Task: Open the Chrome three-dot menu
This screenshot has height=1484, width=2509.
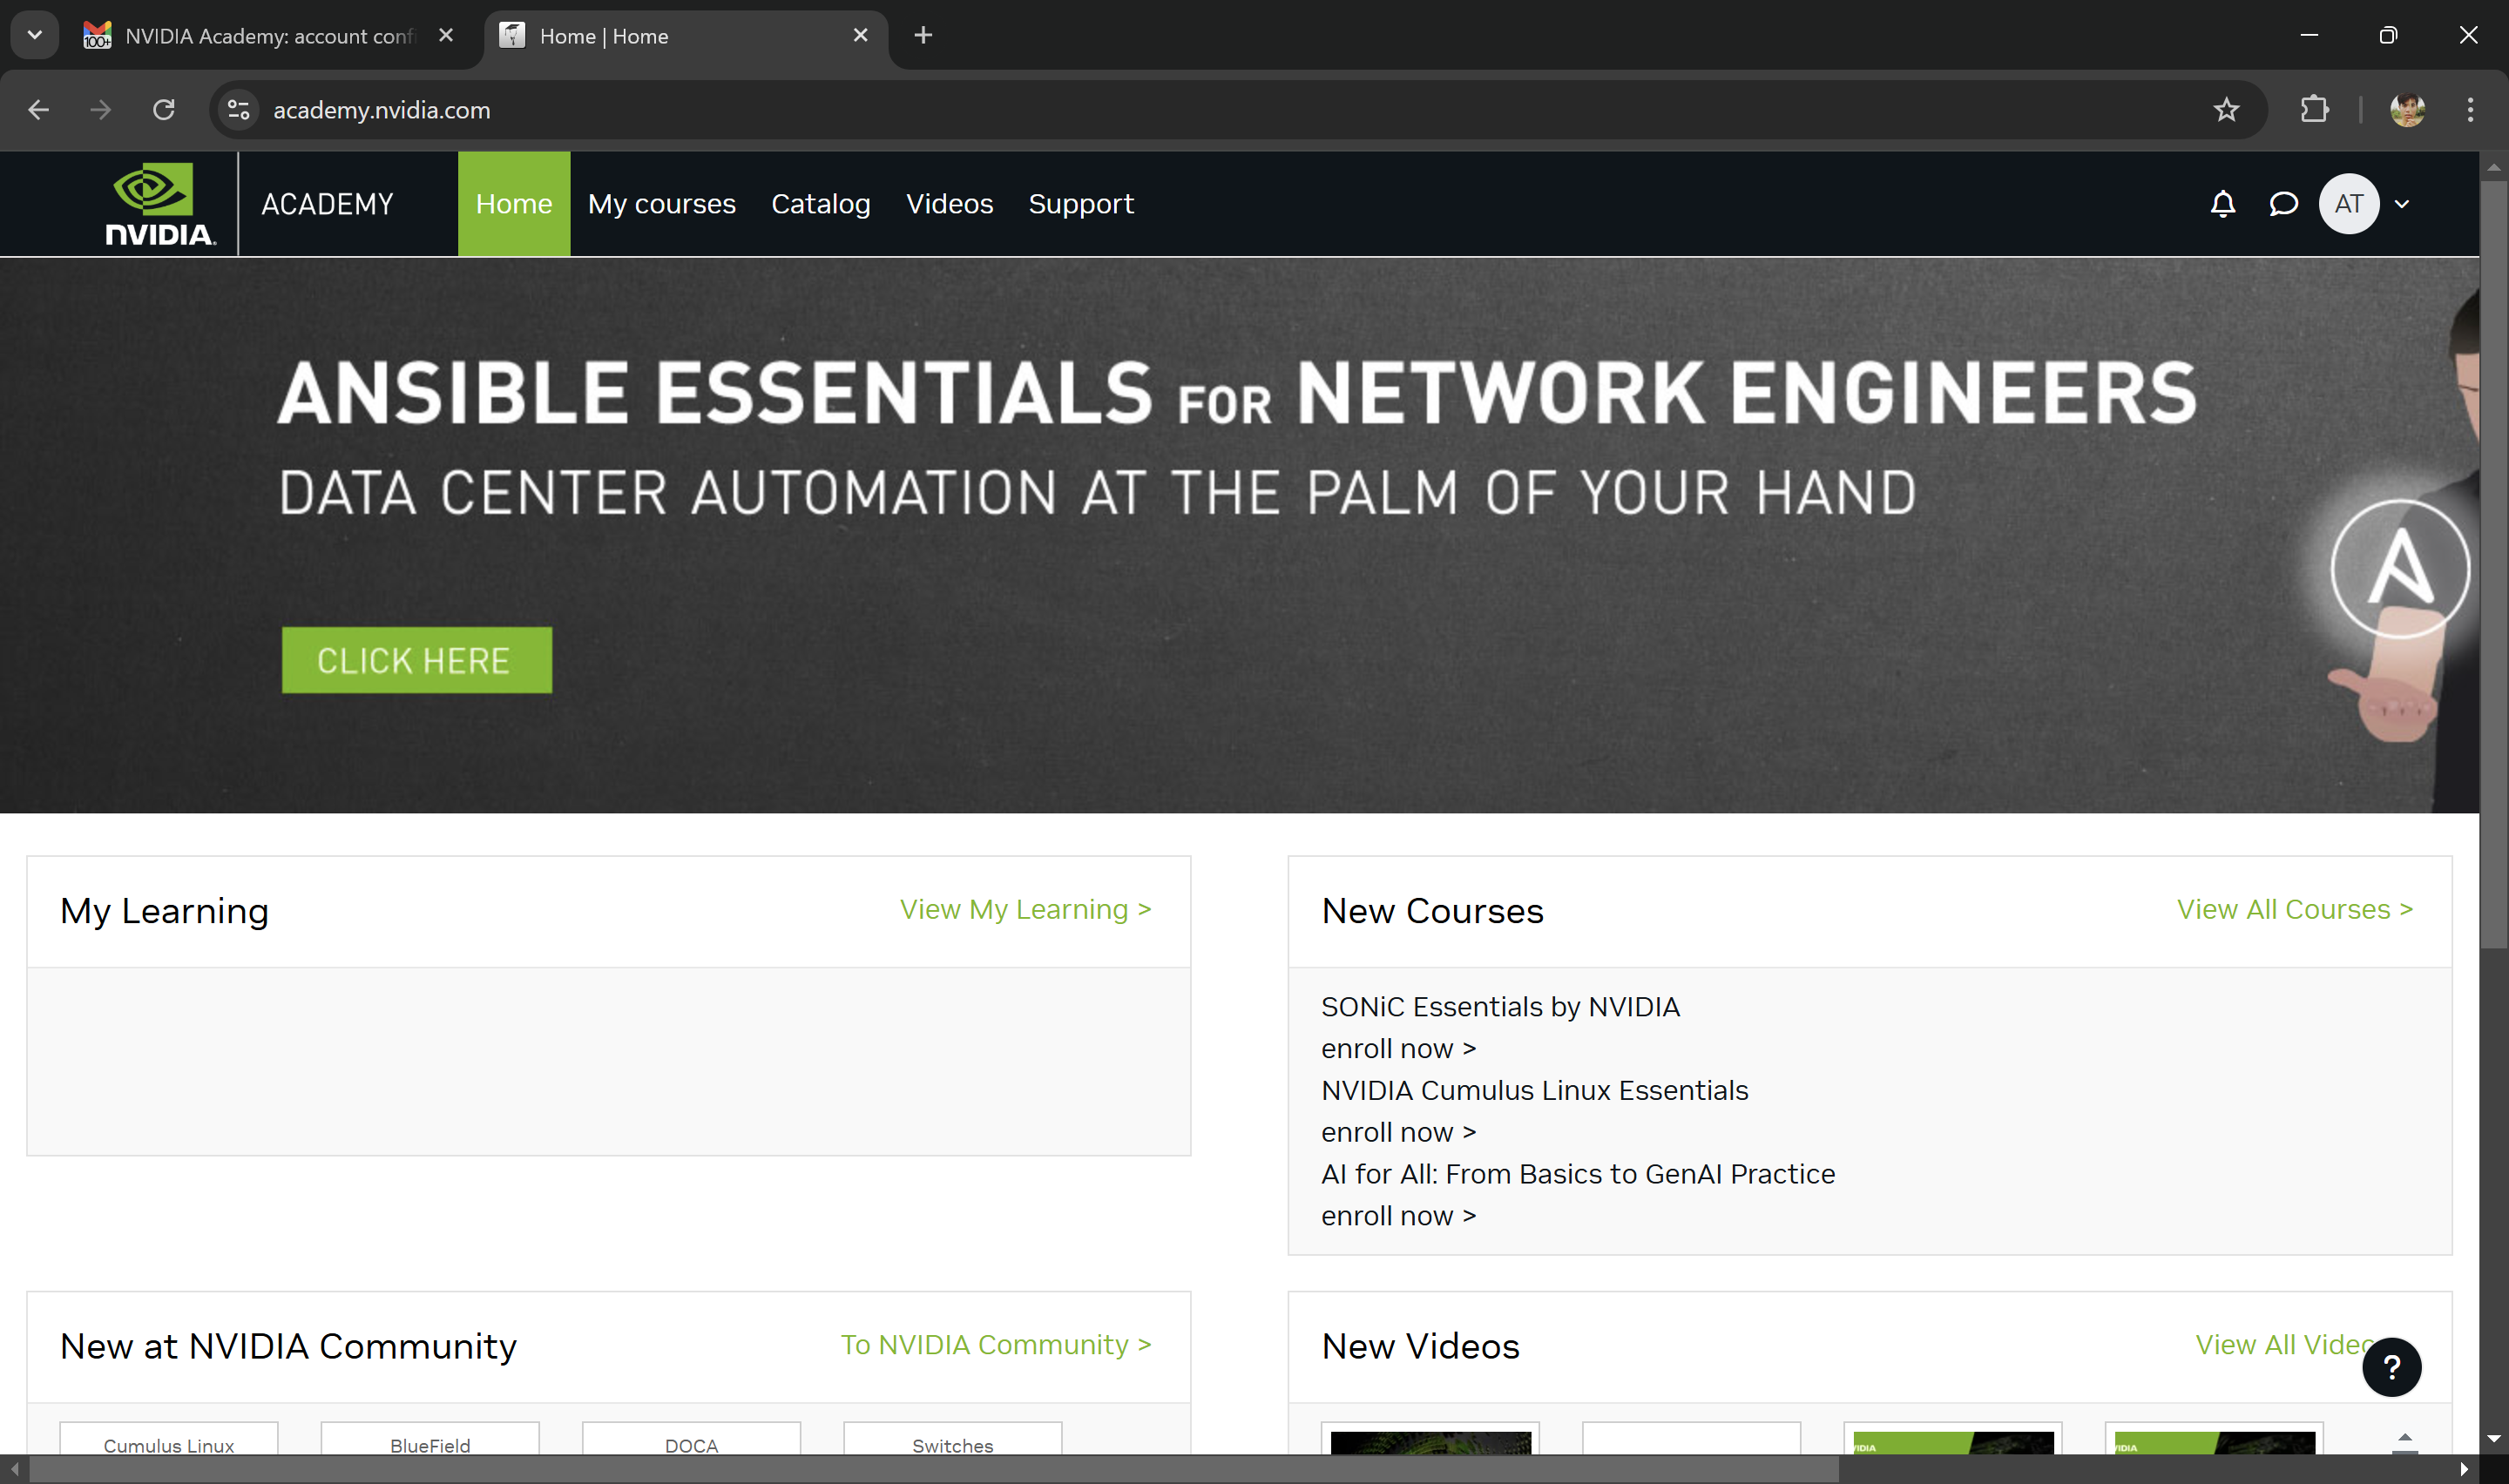Action: coord(2470,110)
